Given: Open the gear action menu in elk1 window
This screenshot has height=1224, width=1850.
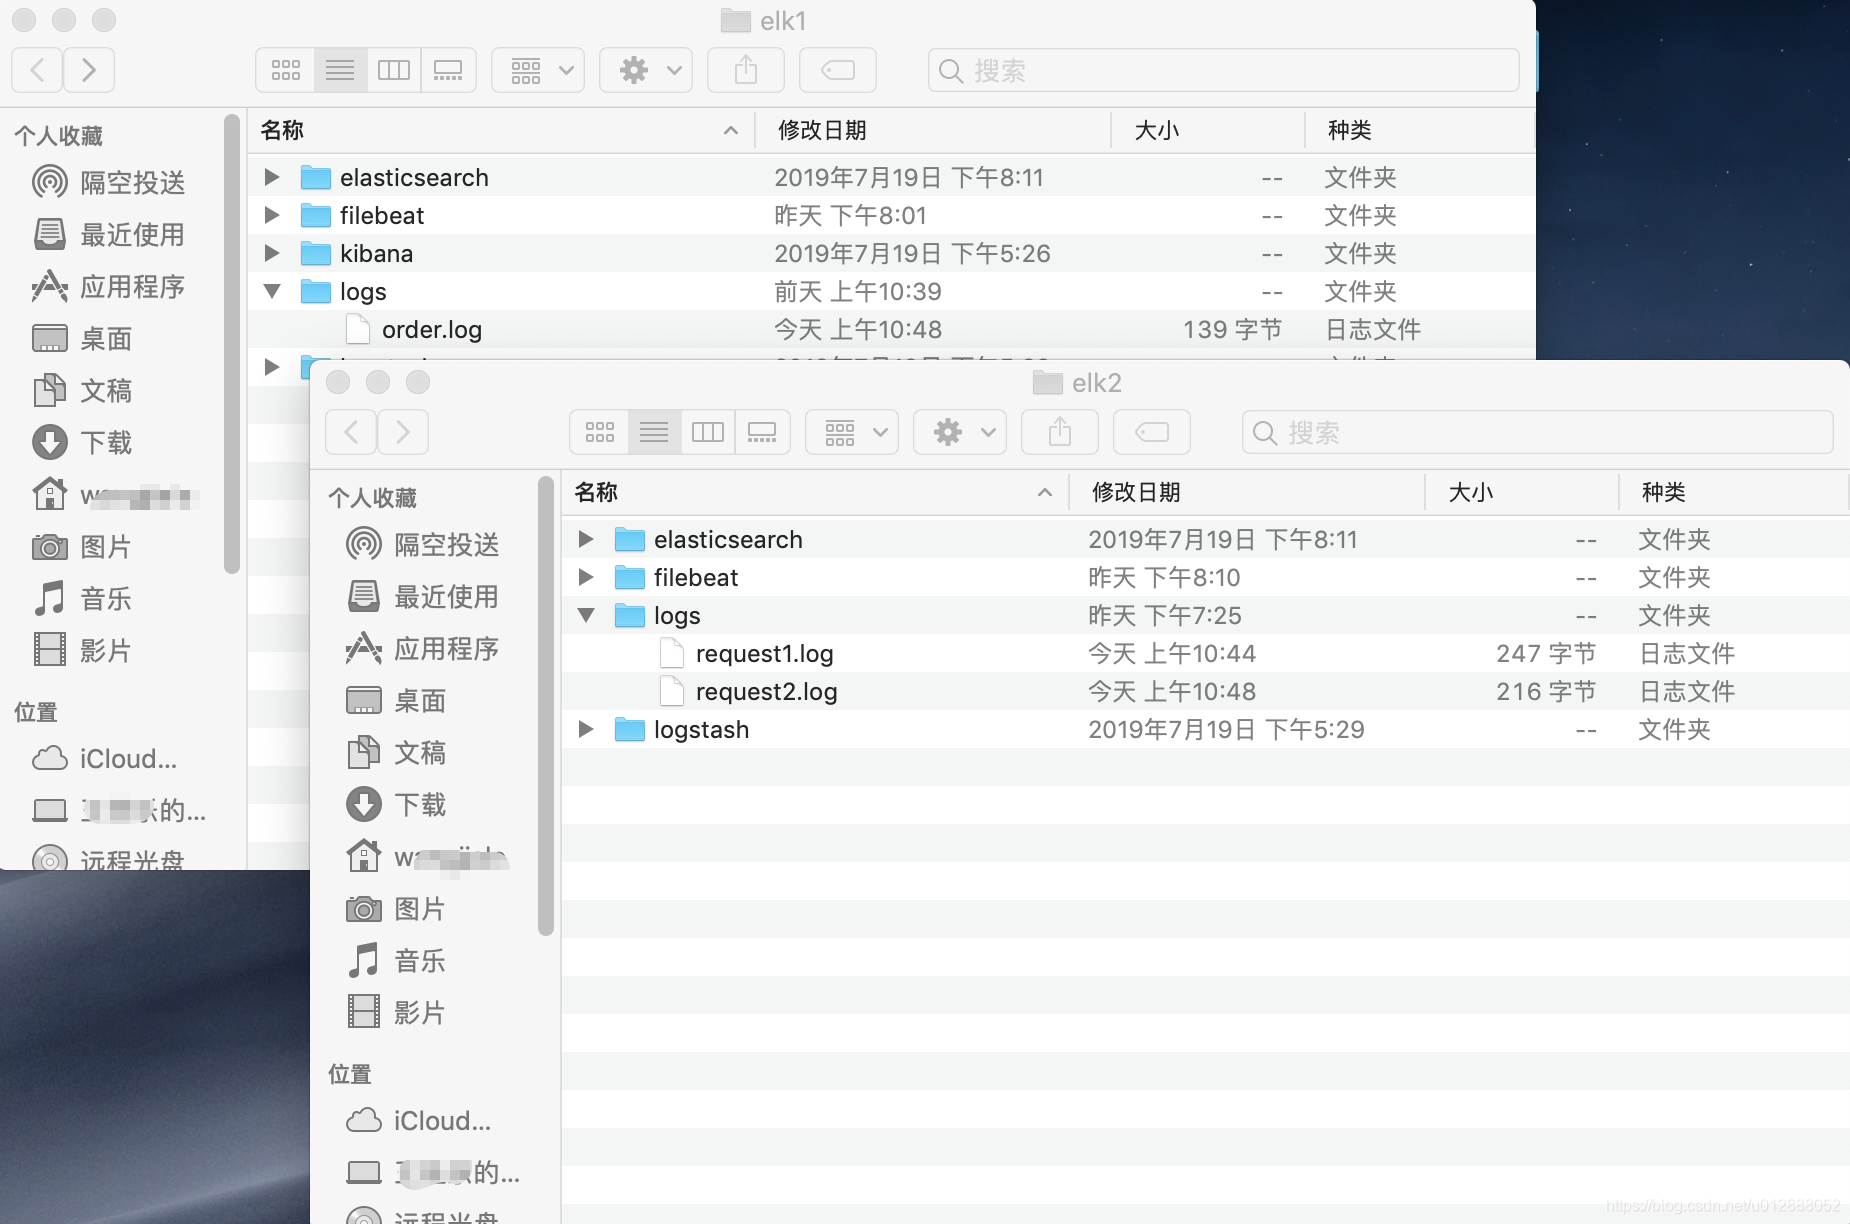Looking at the screenshot, I should click(646, 70).
